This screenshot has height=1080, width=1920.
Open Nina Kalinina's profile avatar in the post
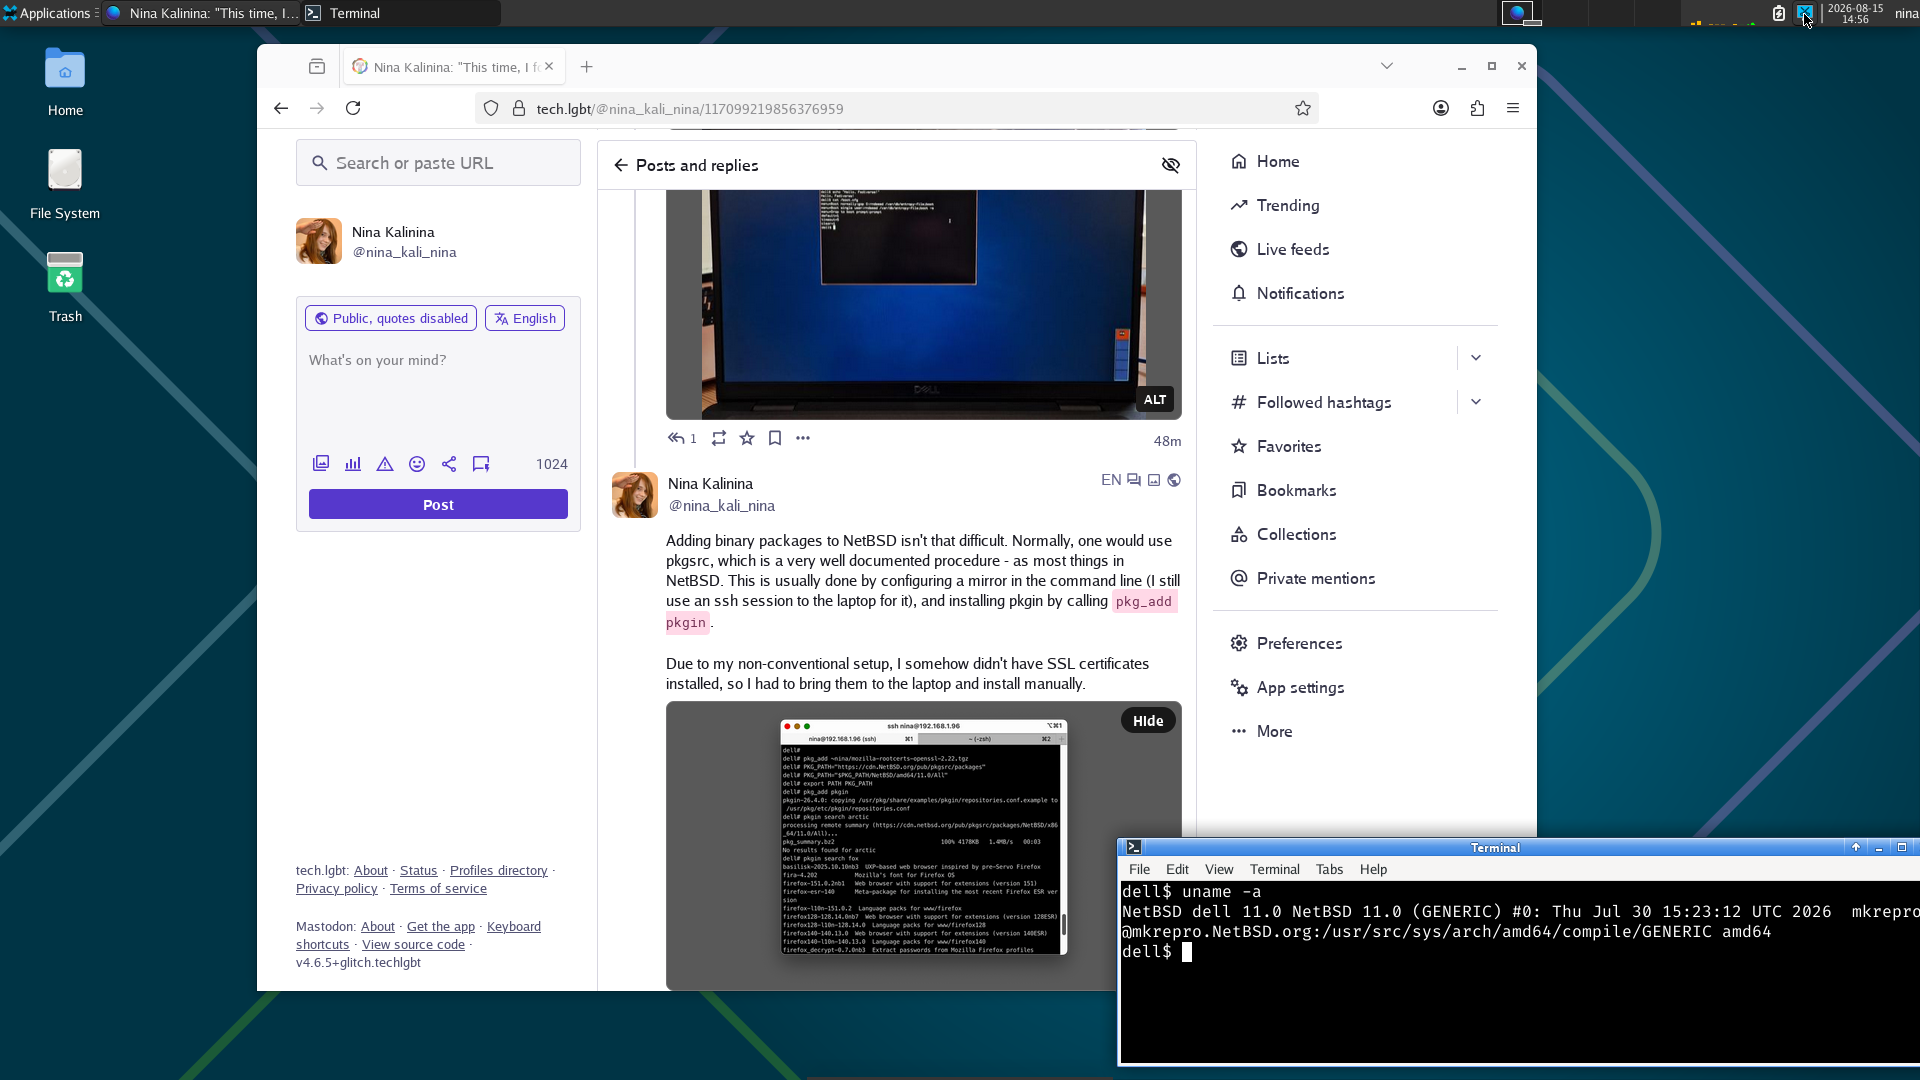635,495
